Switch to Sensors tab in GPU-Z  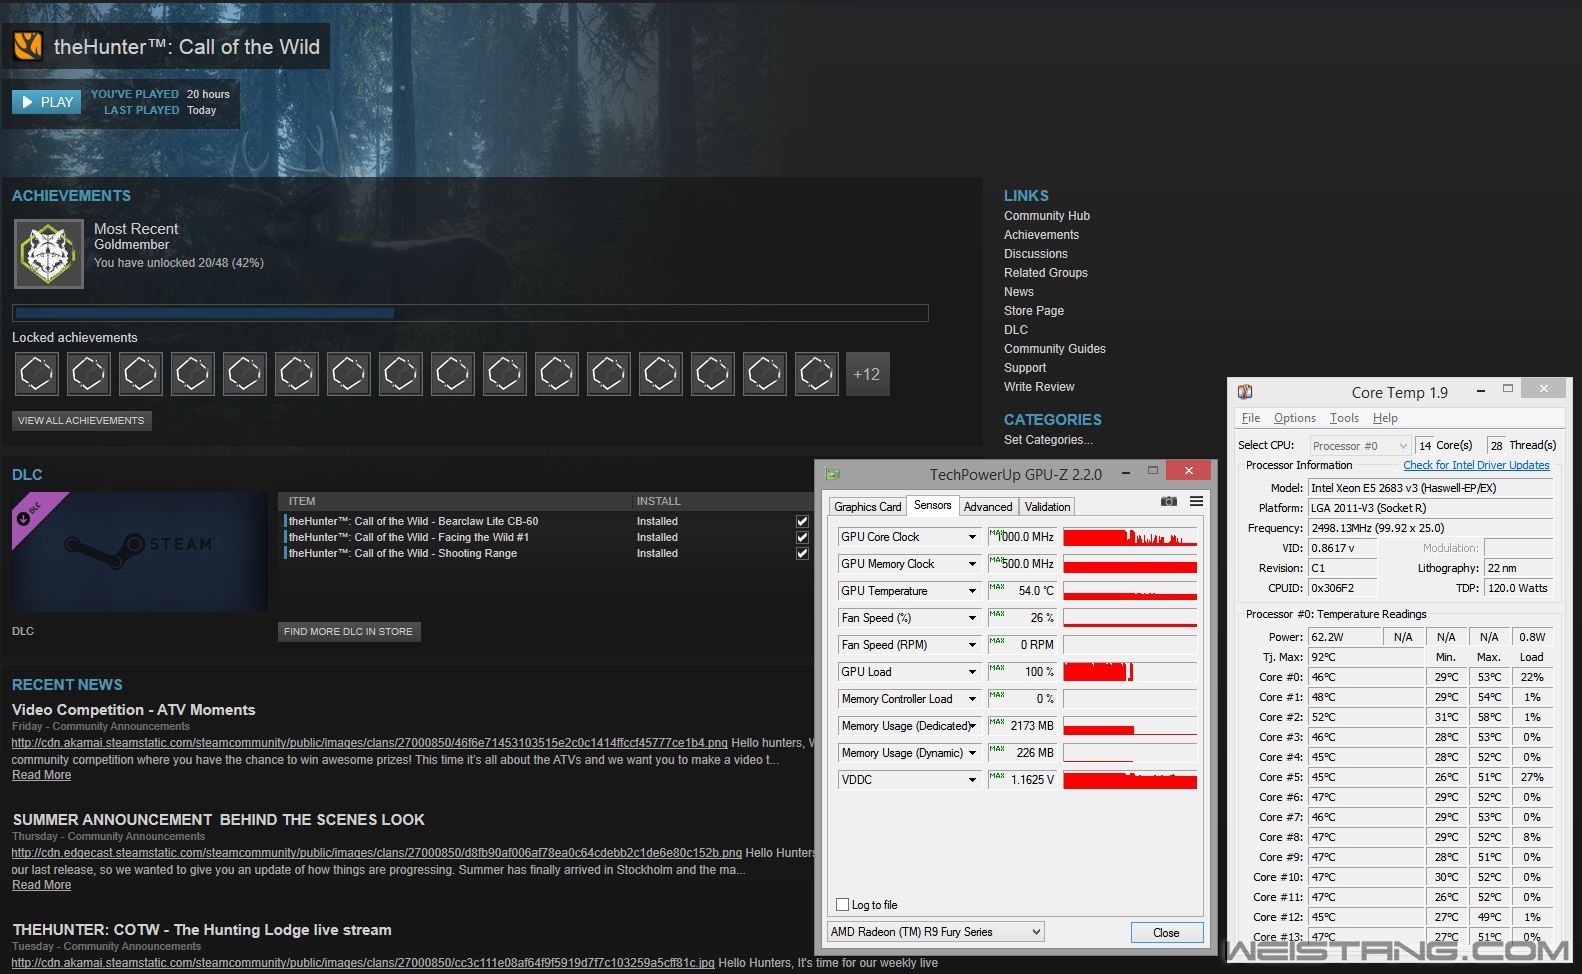(x=933, y=505)
